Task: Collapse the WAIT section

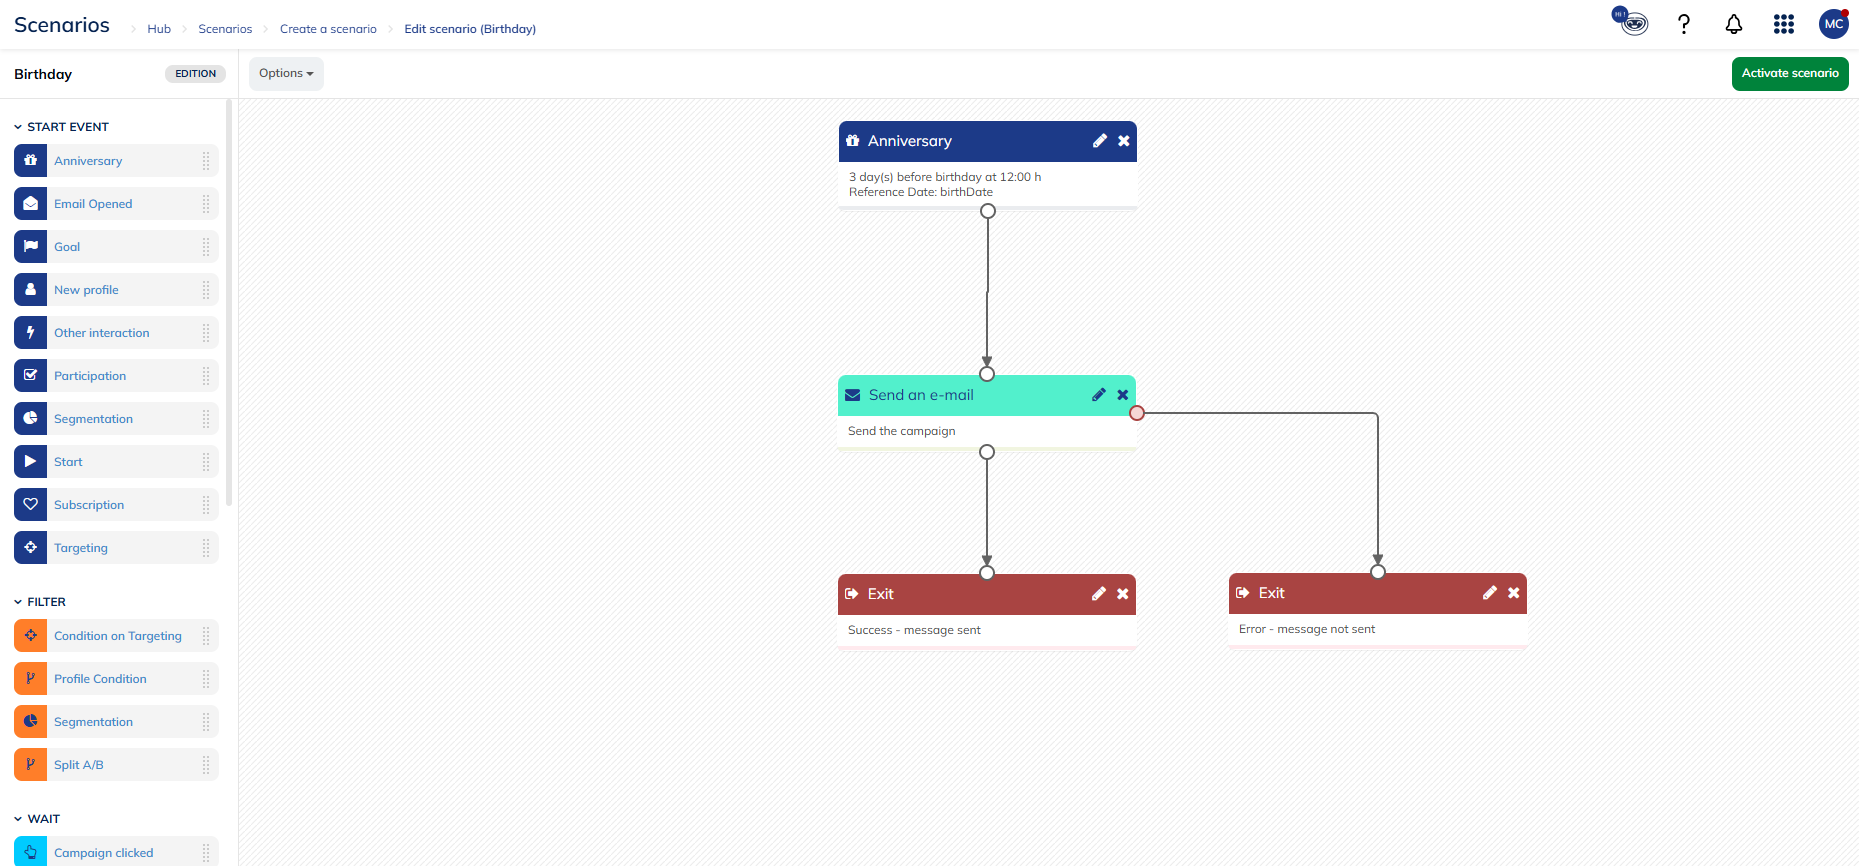Action: [18, 819]
